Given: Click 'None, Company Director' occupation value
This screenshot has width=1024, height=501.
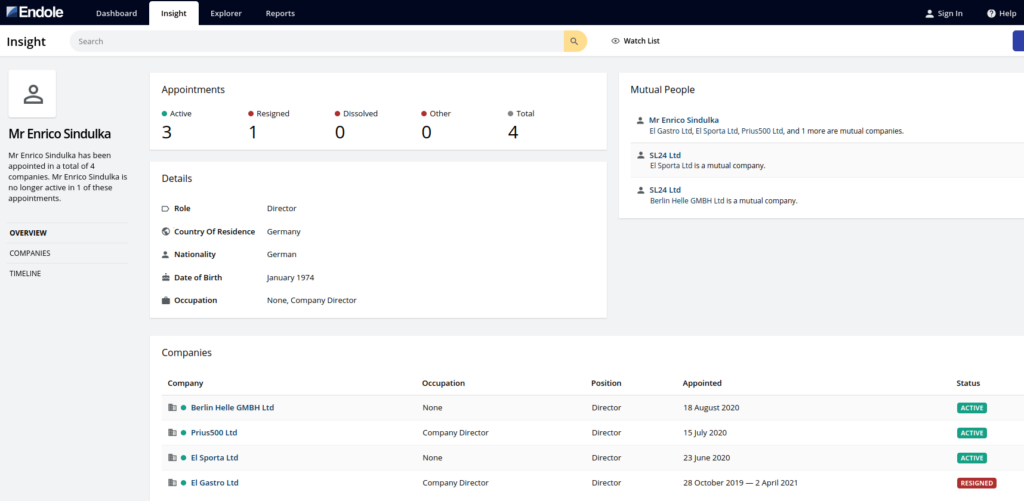Looking at the screenshot, I should tap(312, 300).
